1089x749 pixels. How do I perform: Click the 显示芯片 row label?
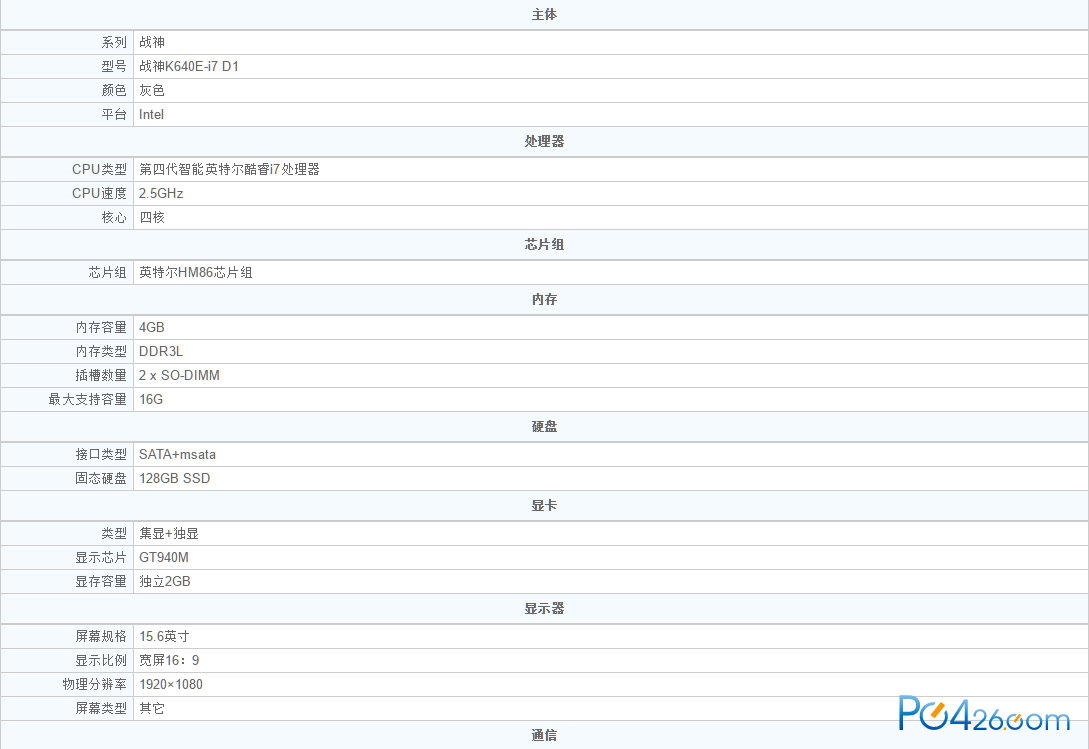coord(101,557)
